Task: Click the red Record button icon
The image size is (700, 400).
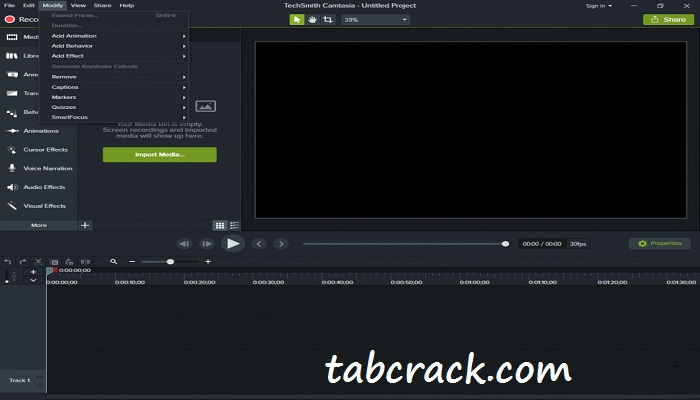Action: click(x=10, y=19)
